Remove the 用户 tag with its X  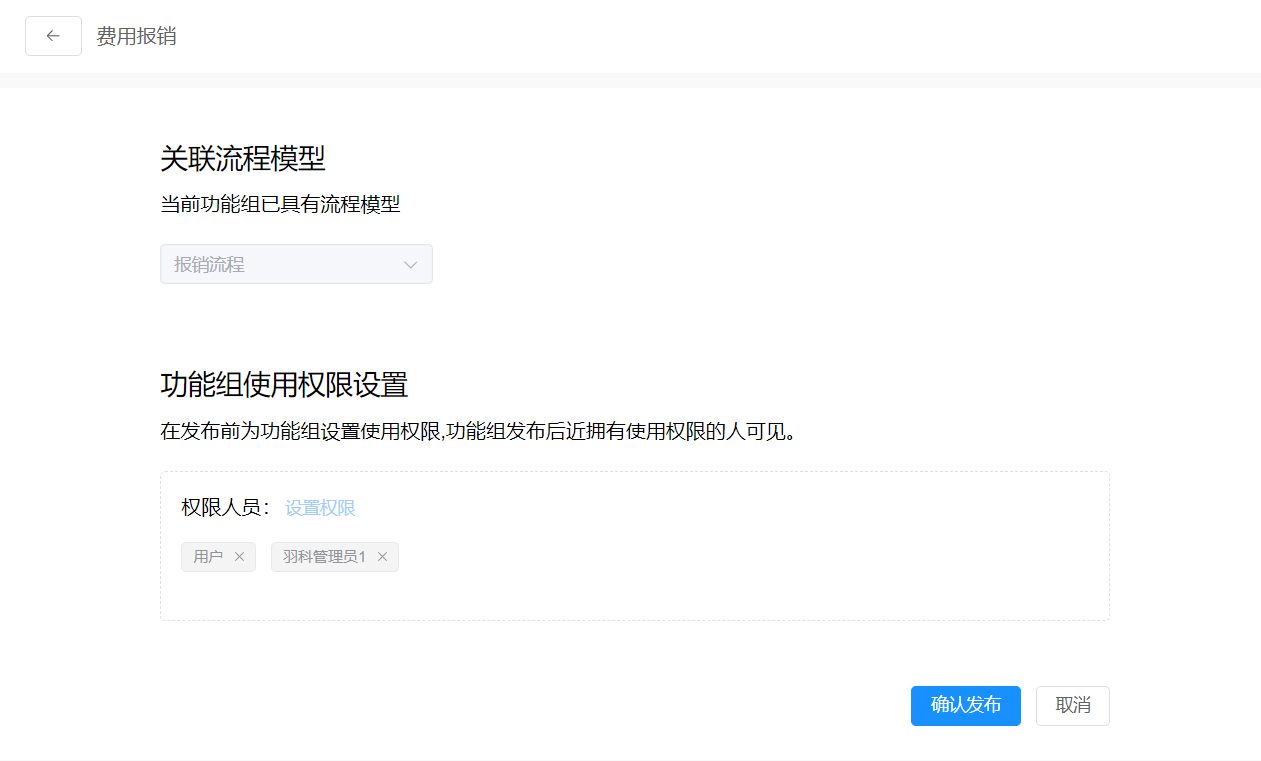pyautogui.click(x=239, y=557)
